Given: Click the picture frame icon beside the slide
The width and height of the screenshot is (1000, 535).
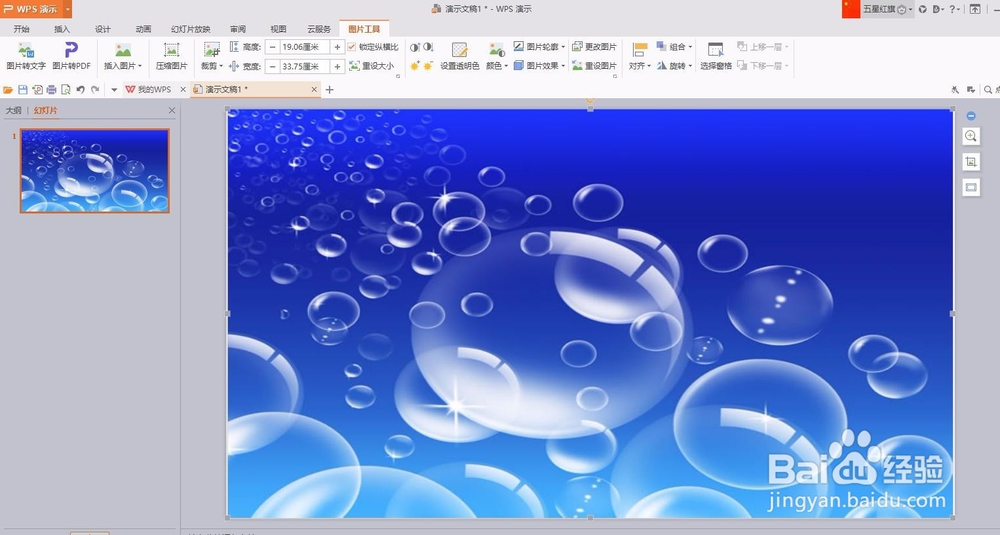Looking at the screenshot, I should click(x=971, y=187).
